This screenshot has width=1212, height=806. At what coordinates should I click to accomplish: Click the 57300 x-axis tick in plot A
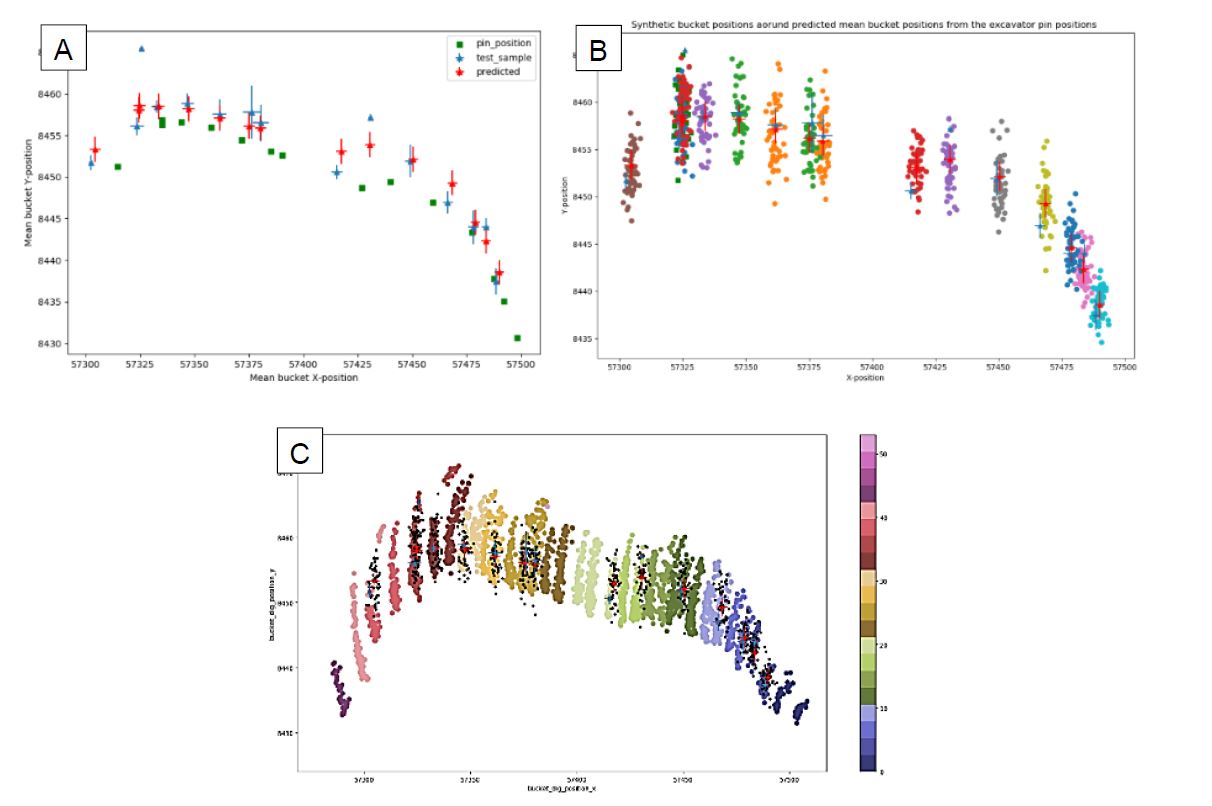tap(86, 362)
